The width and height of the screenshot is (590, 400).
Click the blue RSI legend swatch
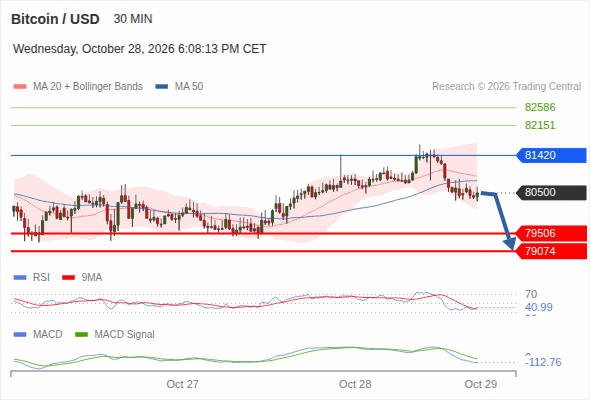click(20, 278)
